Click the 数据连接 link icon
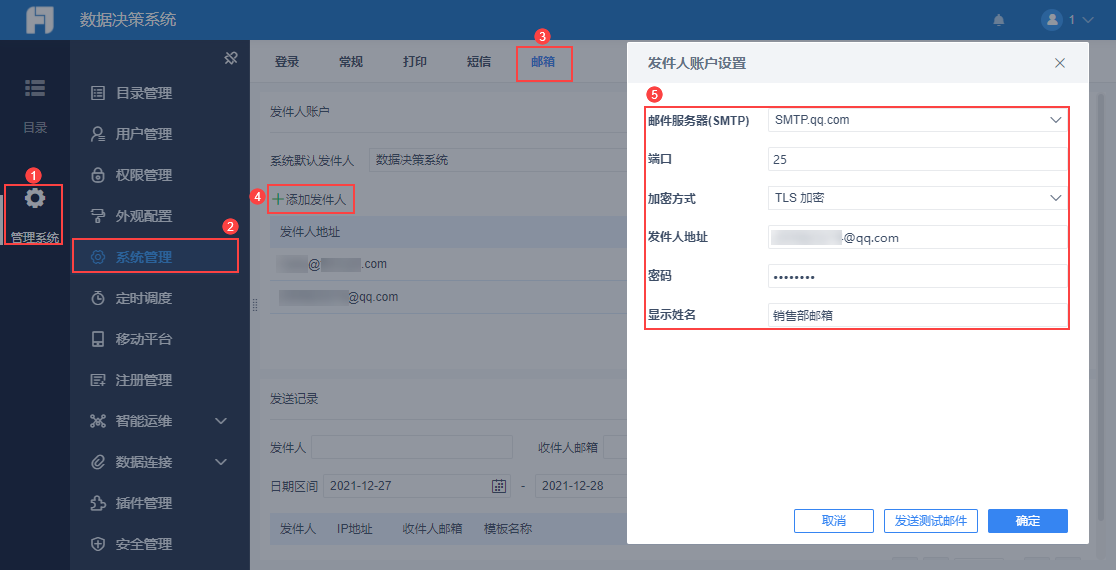This screenshot has height=570, width=1116. pyautogui.click(x=98, y=462)
